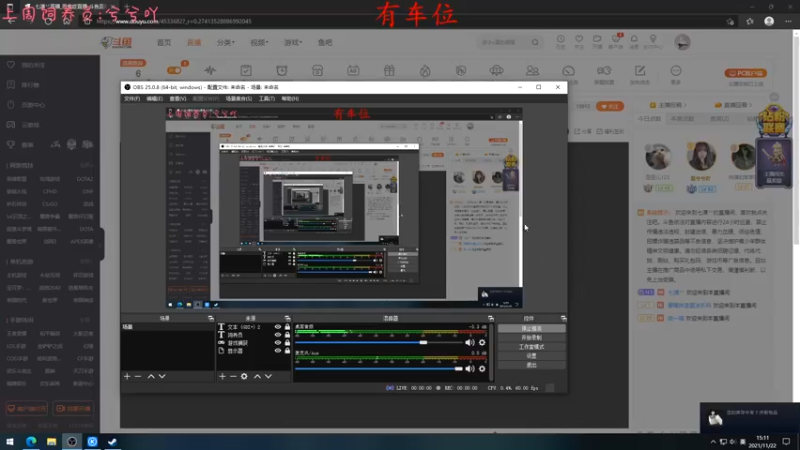Image resolution: width=800 pixels, height=450 pixels.
Task: Enable 工作室模式 in OBS controls
Action: [531, 347]
